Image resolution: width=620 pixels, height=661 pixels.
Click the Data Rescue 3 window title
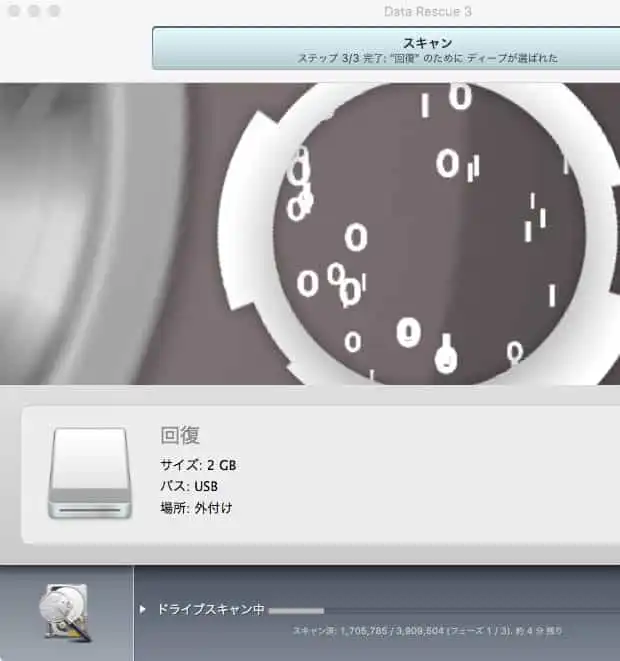coord(427,11)
